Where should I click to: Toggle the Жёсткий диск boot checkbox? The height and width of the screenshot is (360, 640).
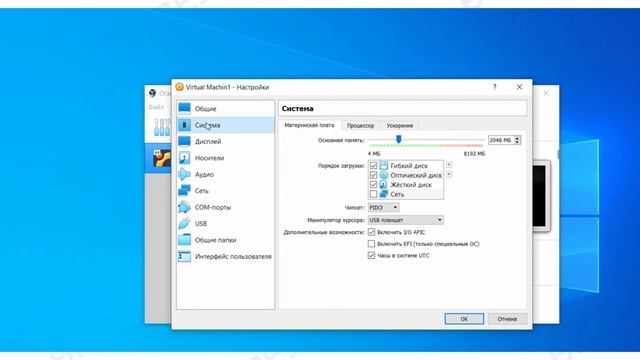coord(373,184)
